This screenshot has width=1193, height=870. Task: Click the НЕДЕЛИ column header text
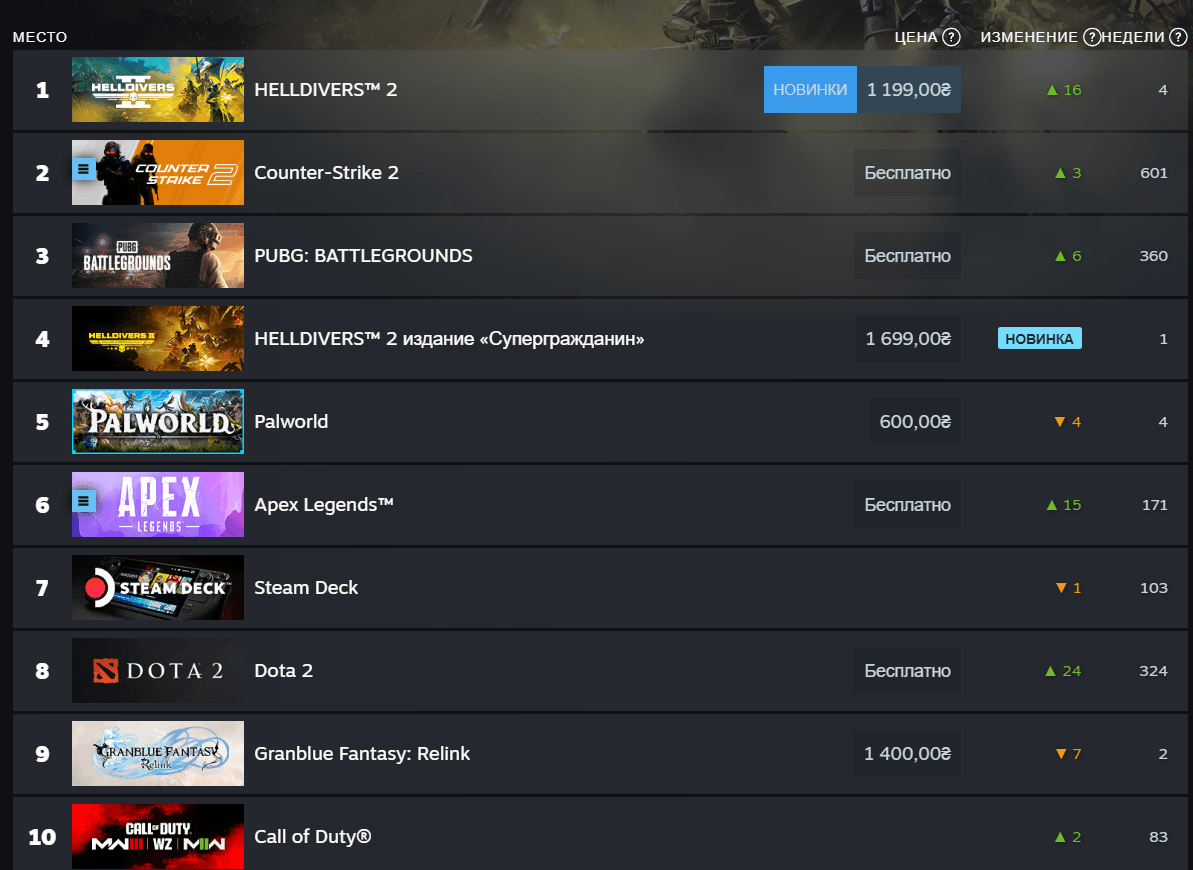click(1133, 37)
